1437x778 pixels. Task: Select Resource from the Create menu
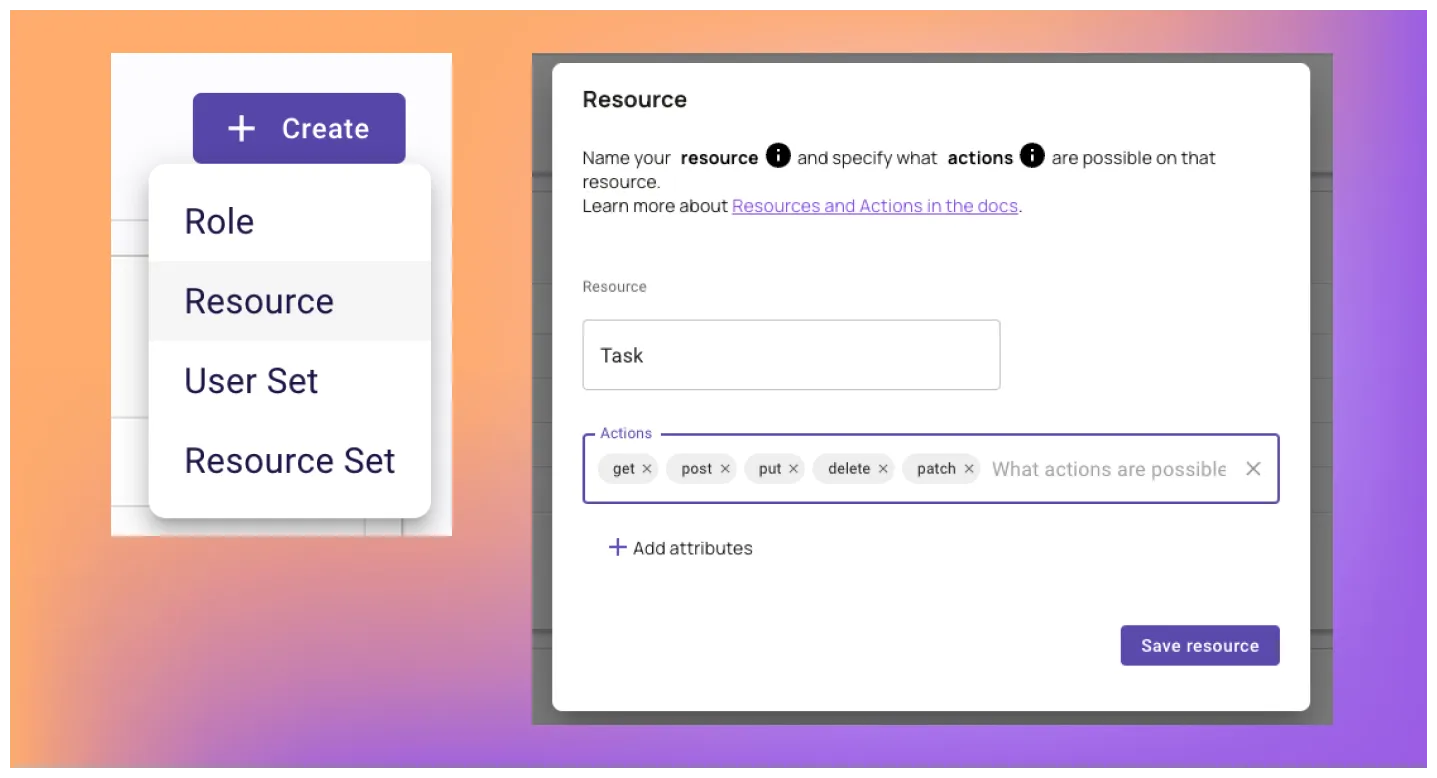click(259, 301)
